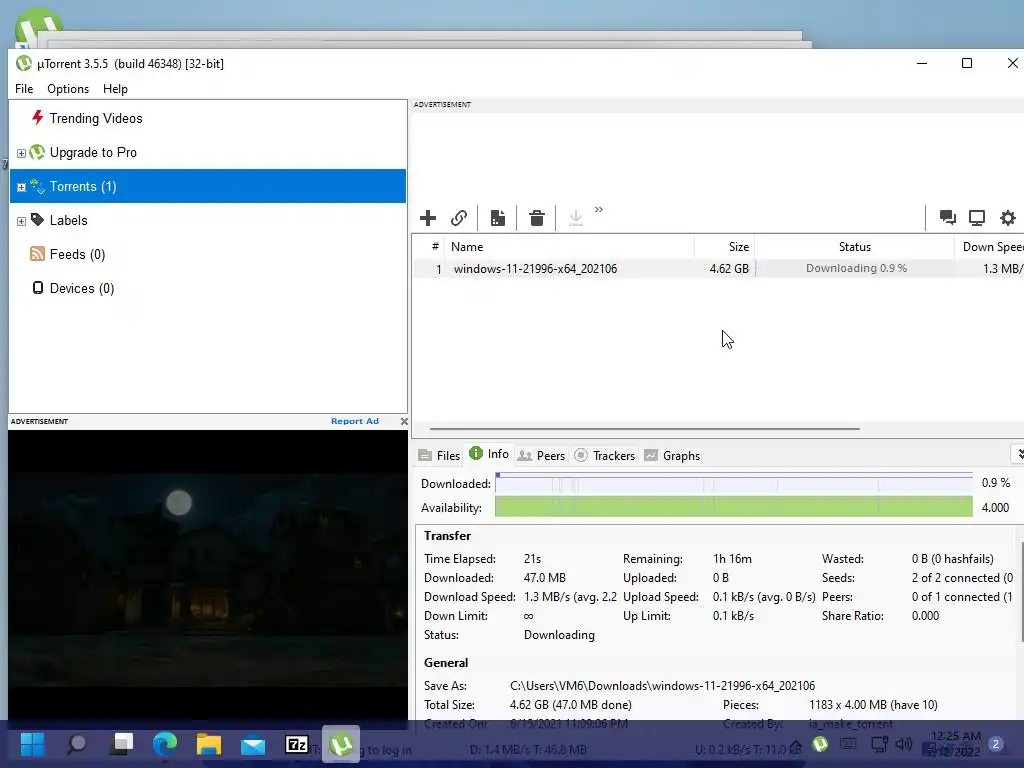Switch to the Info tab
Viewport: 1024px width, 768px height.
click(489, 454)
